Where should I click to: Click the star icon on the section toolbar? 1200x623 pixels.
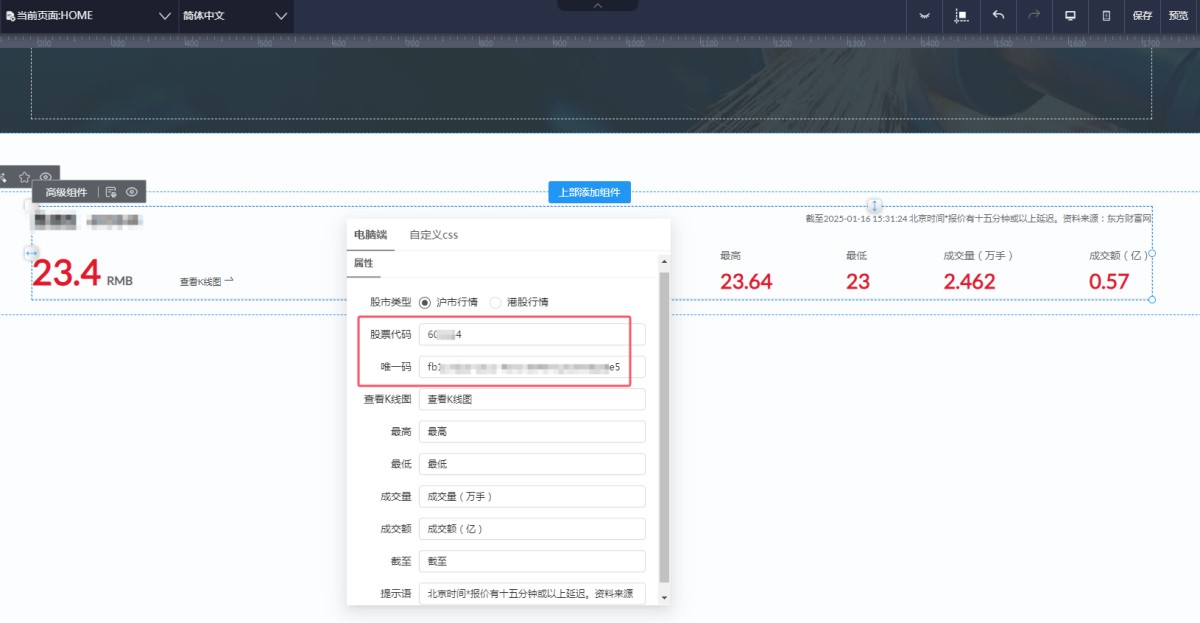pyautogui.click(x=25, y=177)
